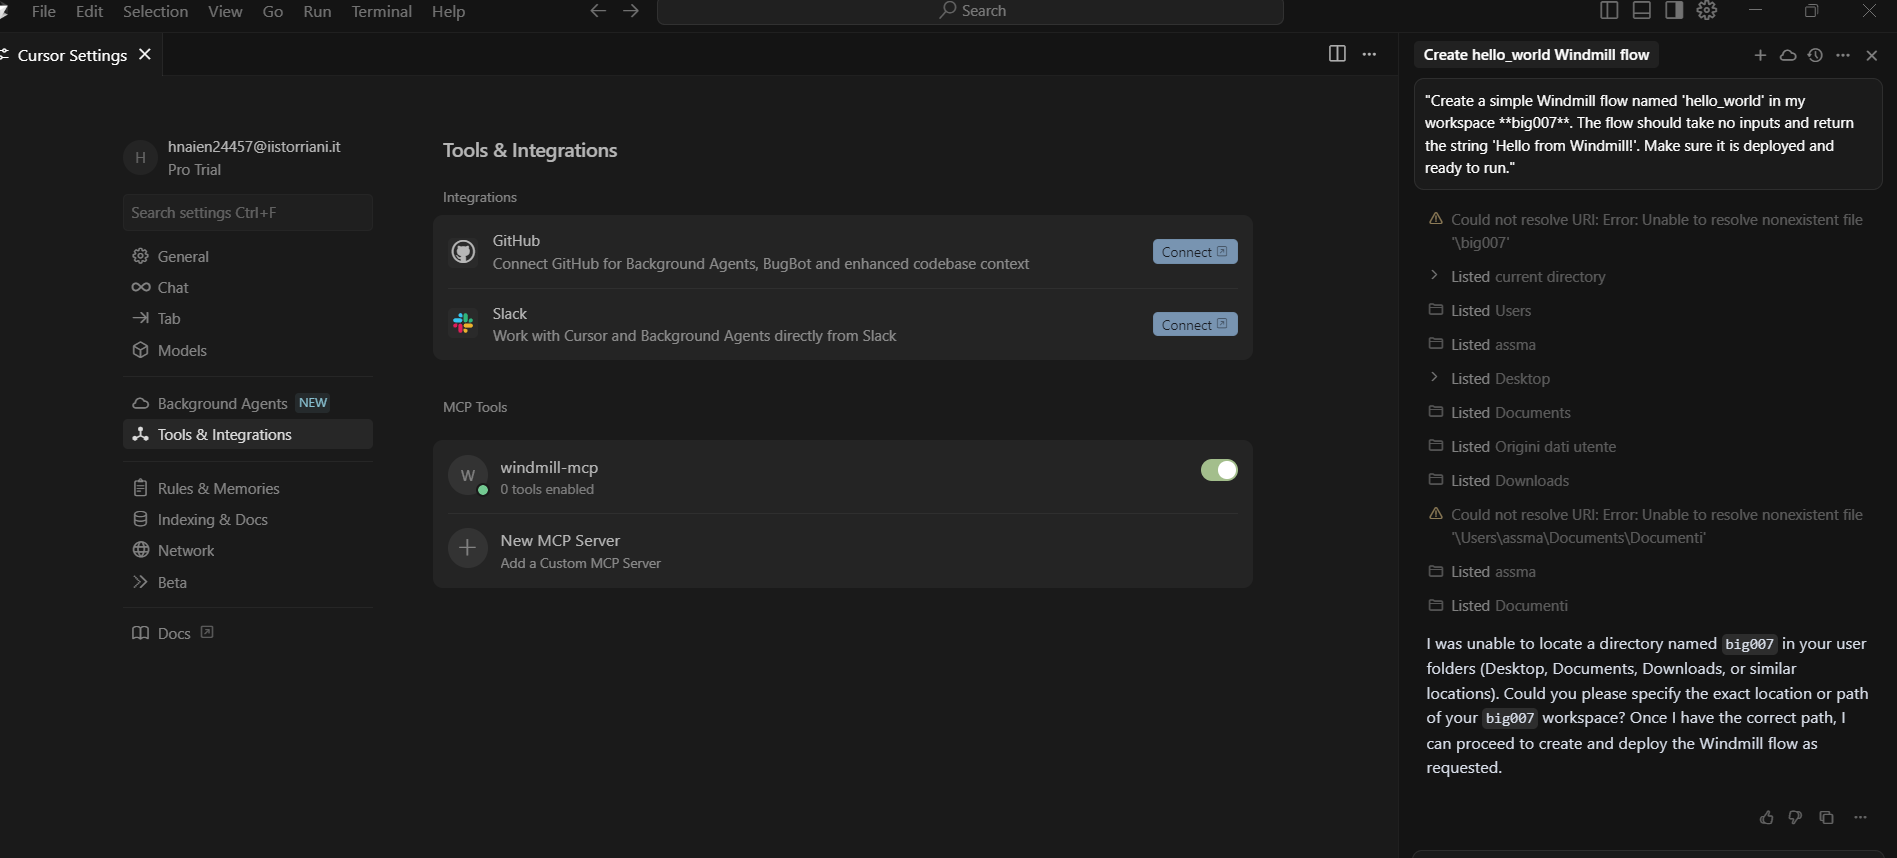Open Beta settings section
Image resolution: width=1897 pixels, height=858 pixels.
click(248, 582)
